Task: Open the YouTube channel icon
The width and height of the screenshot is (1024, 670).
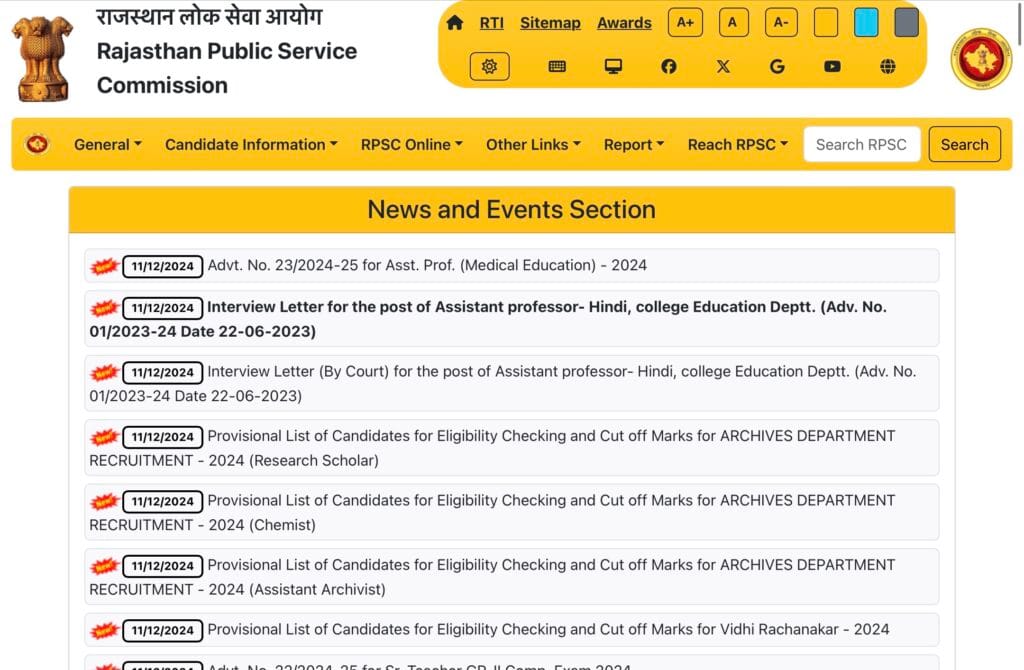Action: tap(832, 66)
